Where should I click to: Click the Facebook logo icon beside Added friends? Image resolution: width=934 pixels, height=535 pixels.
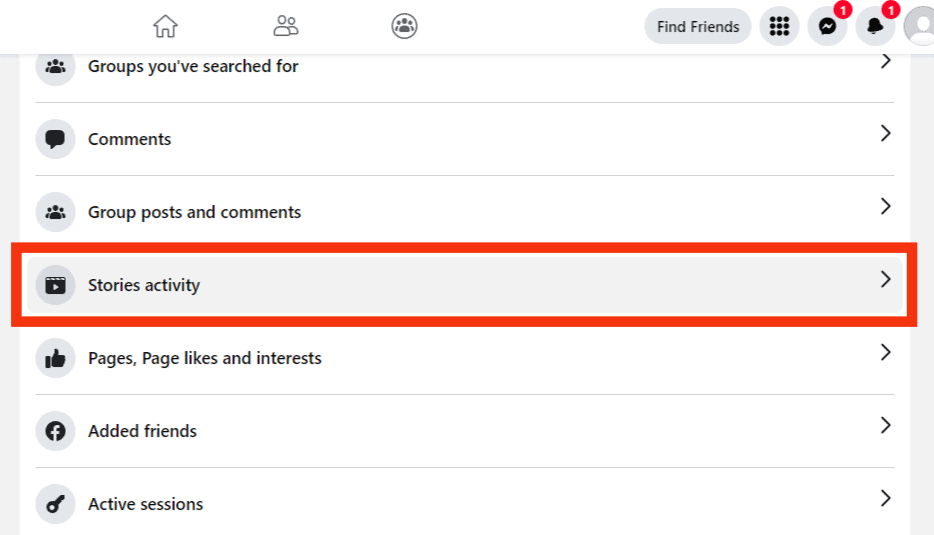pos(55,431)
